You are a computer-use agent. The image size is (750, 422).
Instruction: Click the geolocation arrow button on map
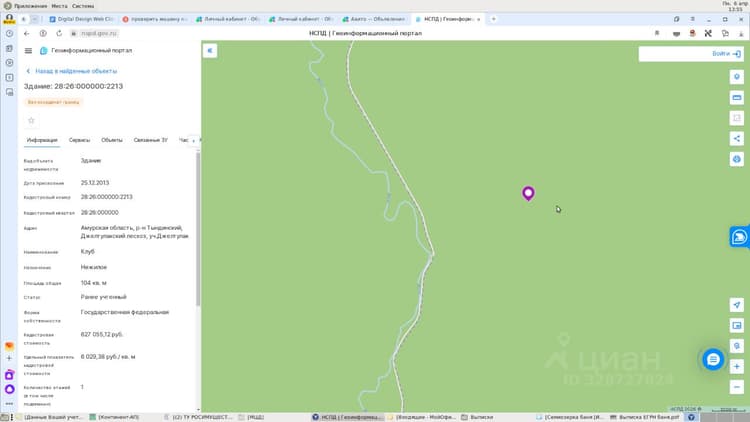point(737,305)
